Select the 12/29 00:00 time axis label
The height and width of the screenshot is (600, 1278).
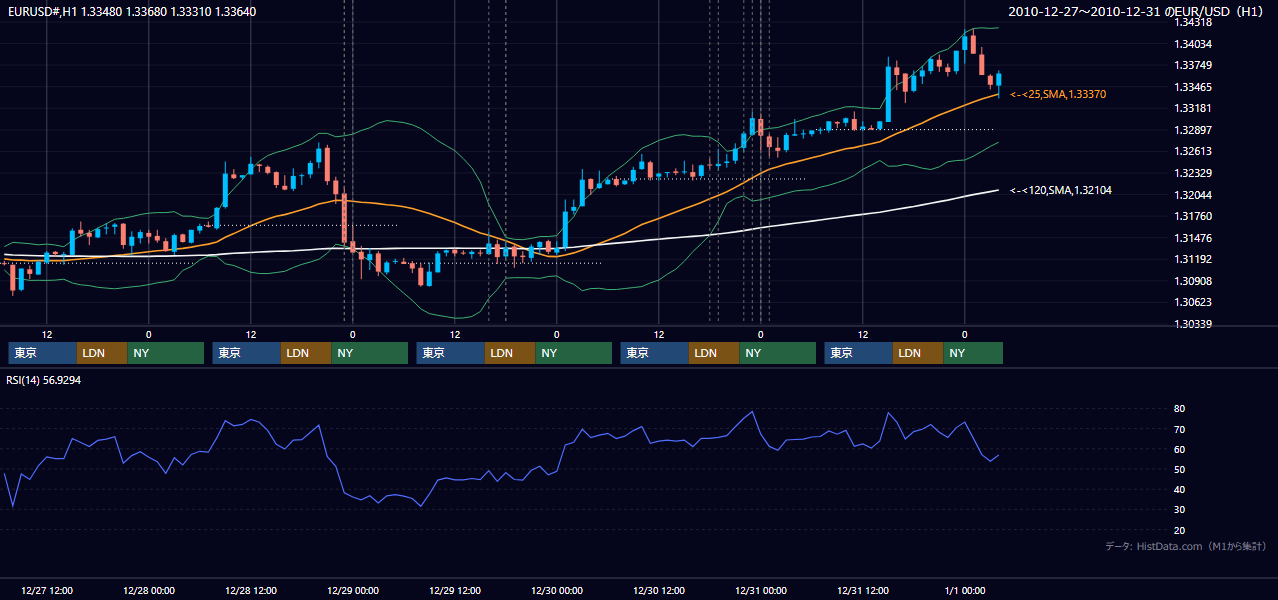click(352, 590)
